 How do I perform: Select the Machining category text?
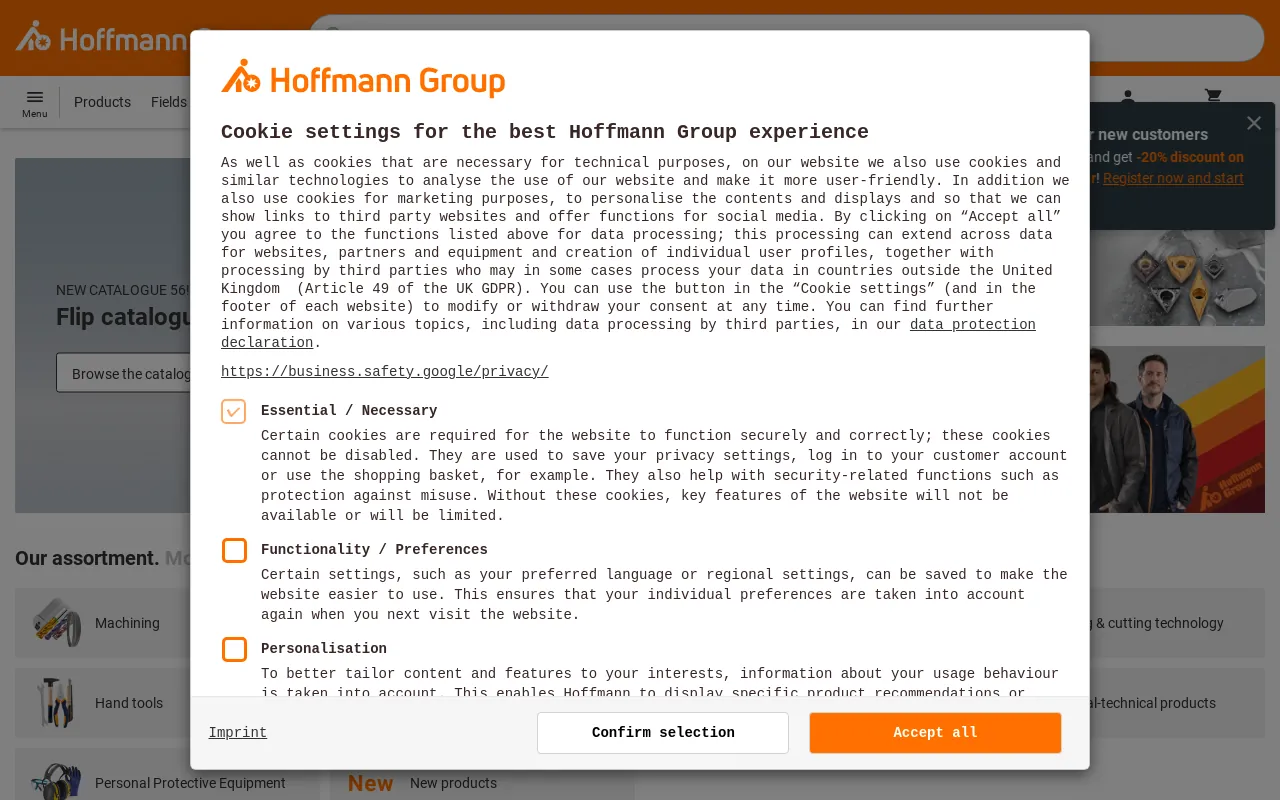(x=127, y=623)
